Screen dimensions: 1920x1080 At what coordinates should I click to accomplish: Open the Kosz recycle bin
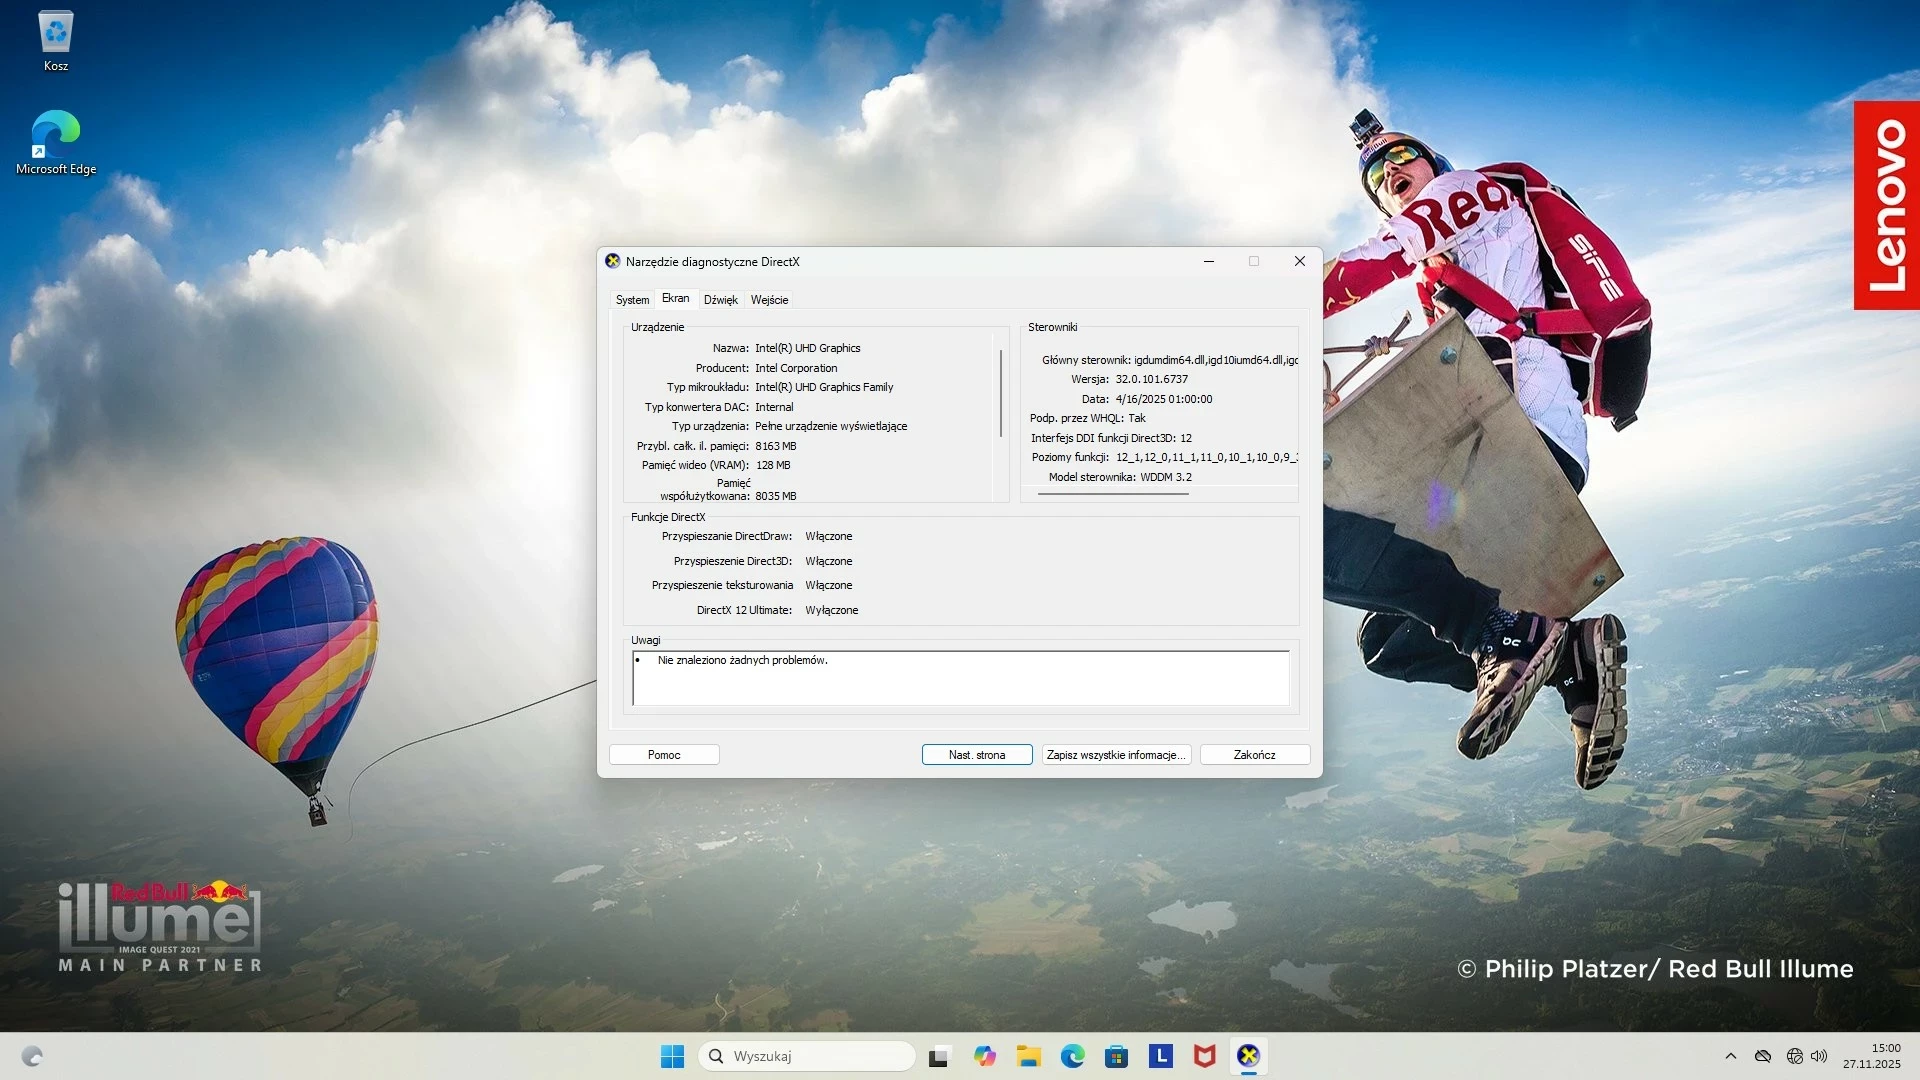tap(55, 35)
